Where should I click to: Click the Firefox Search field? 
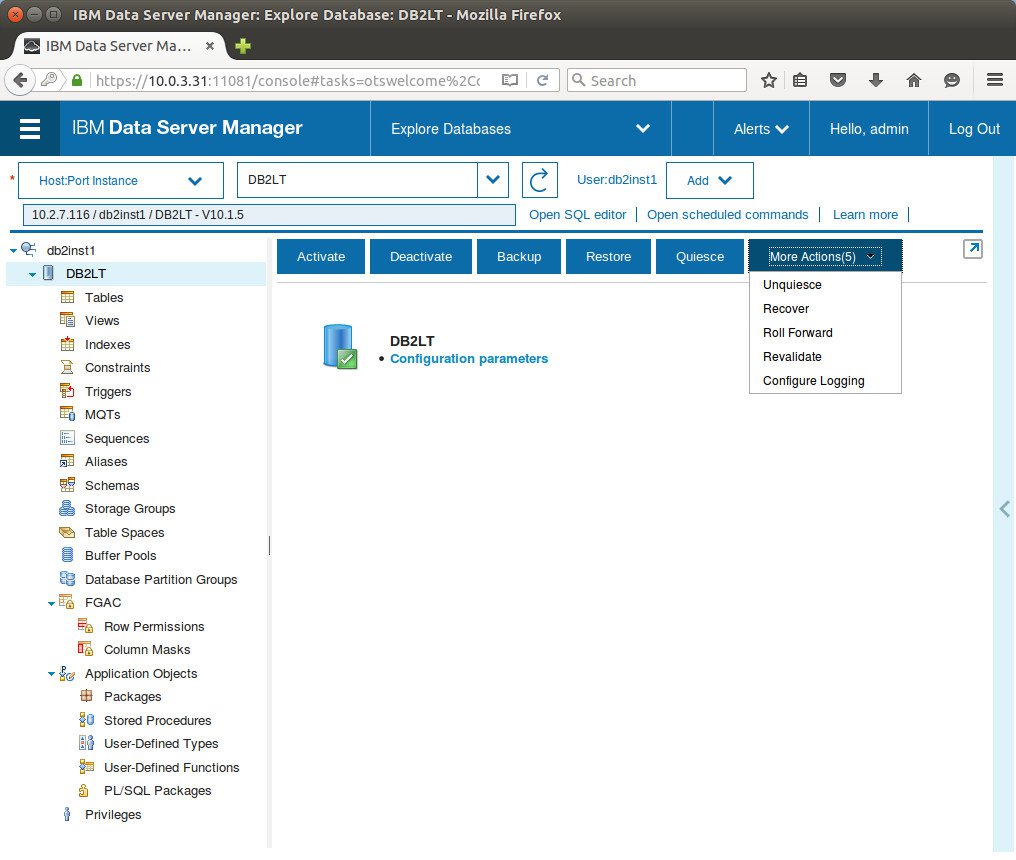tap(657, 80)
